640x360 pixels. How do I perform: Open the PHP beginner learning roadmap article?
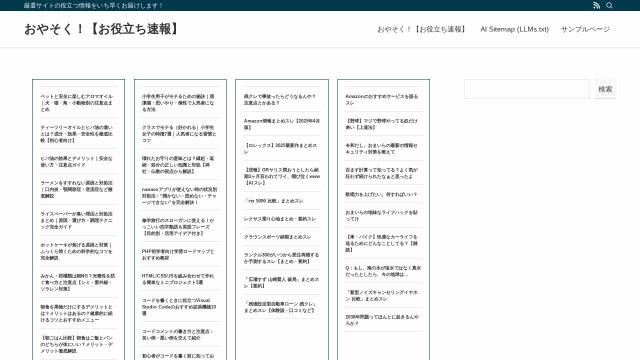pos(178,255)
